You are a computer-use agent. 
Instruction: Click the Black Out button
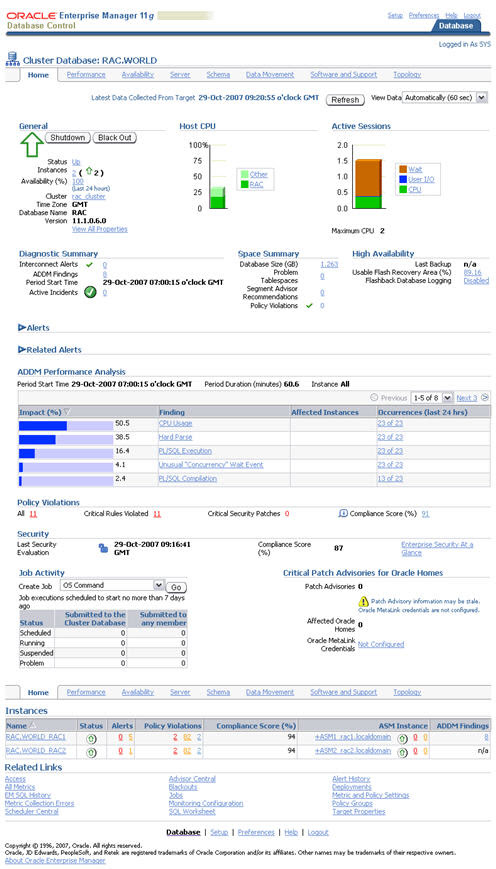coord(114,137)
